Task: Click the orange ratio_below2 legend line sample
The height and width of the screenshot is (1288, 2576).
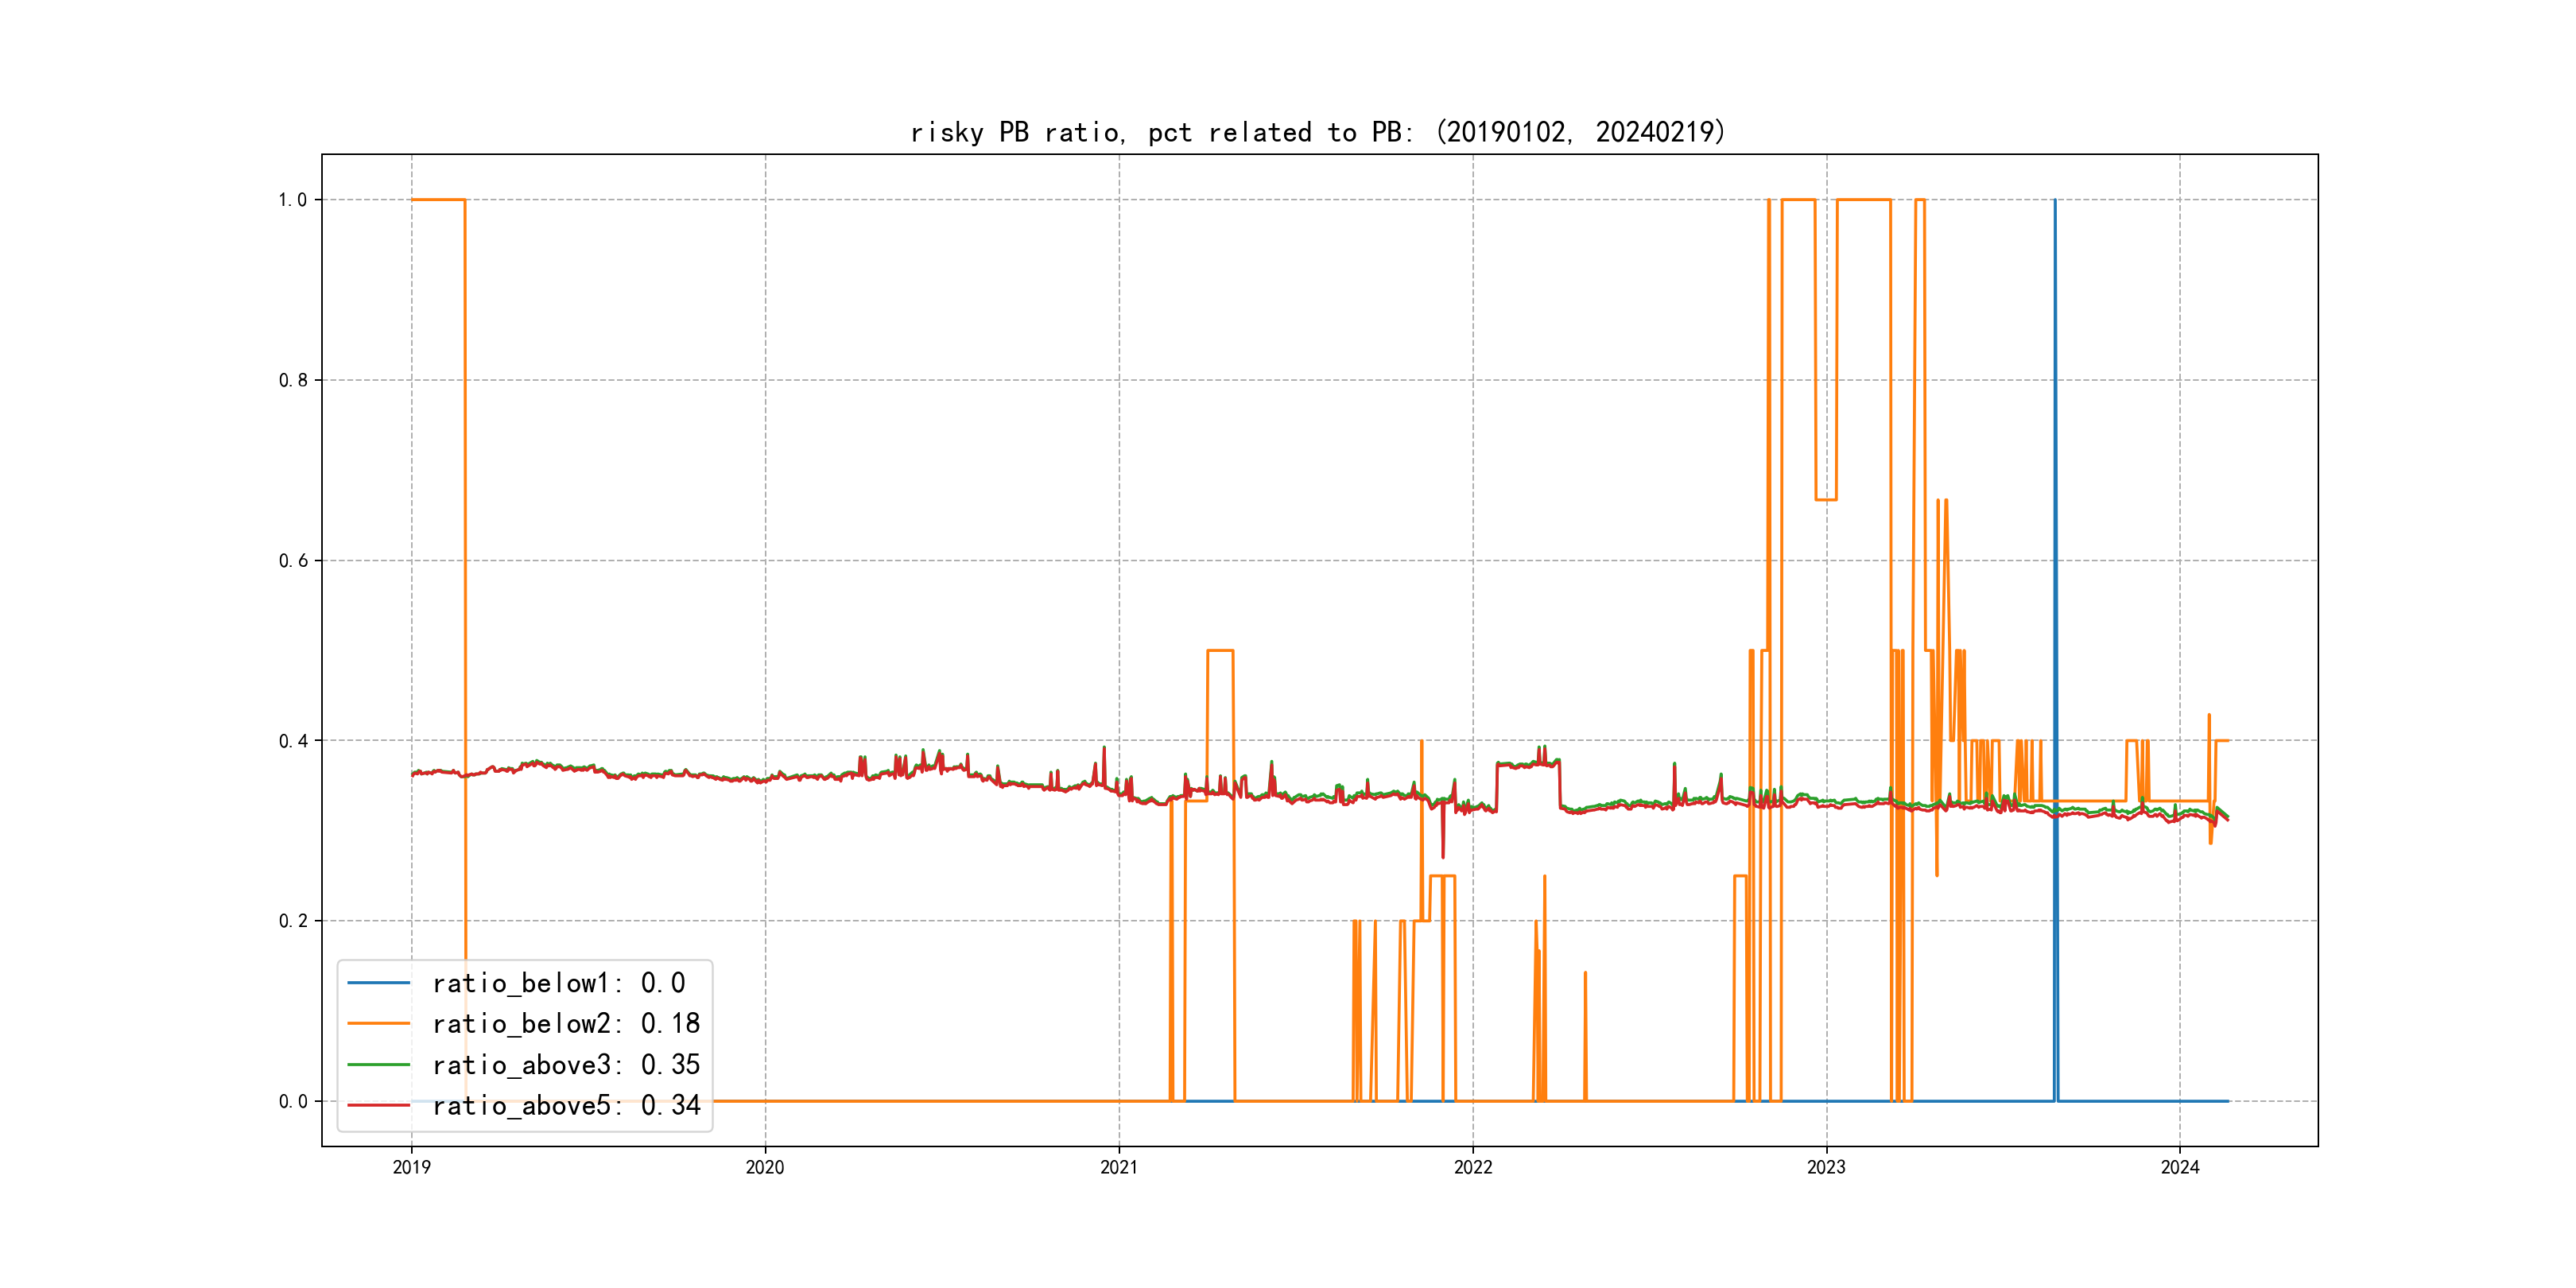Action: [x=378, y=1024]
